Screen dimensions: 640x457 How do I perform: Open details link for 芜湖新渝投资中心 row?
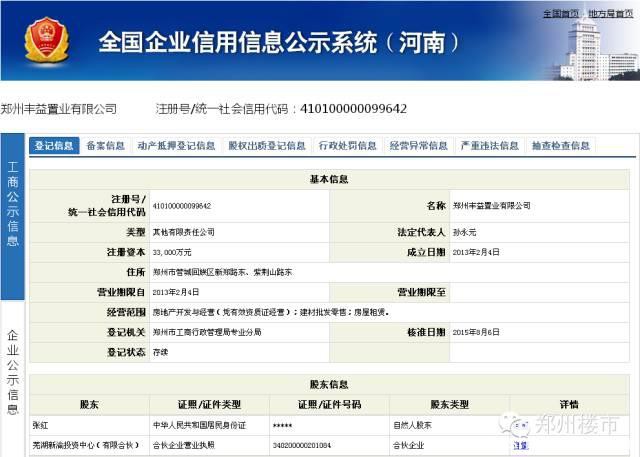click(520, 446)
